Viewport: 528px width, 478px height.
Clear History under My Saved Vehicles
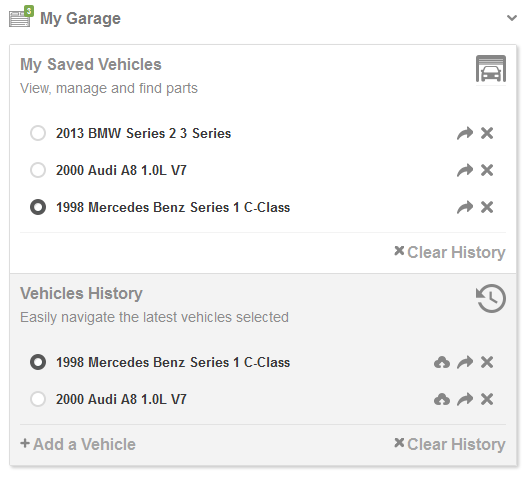click(x=450, y=252)
